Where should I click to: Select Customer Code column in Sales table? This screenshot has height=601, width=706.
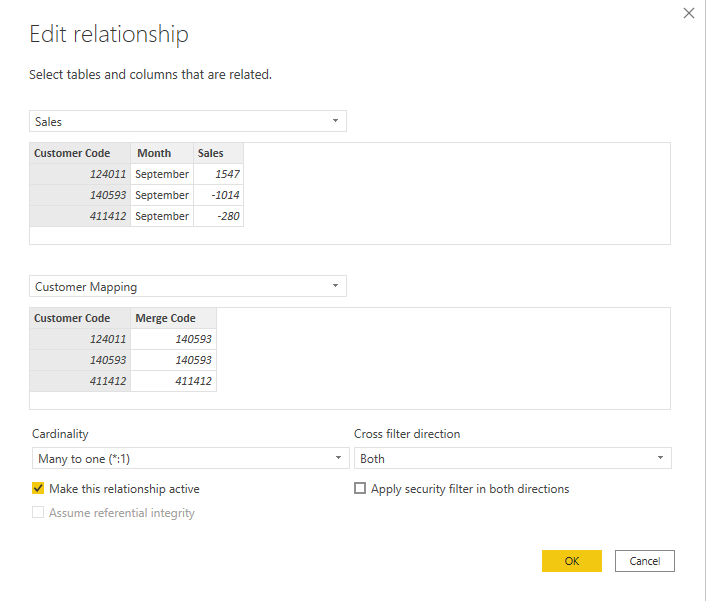(x=80, y=153)
